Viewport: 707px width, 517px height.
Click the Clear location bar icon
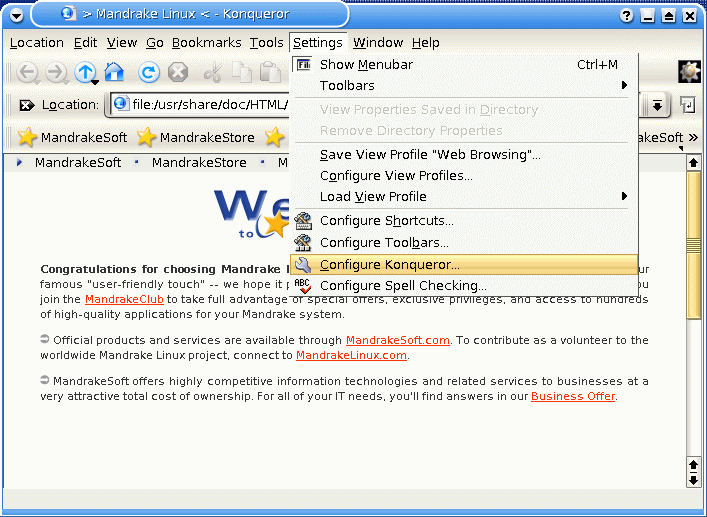[27, 105]
